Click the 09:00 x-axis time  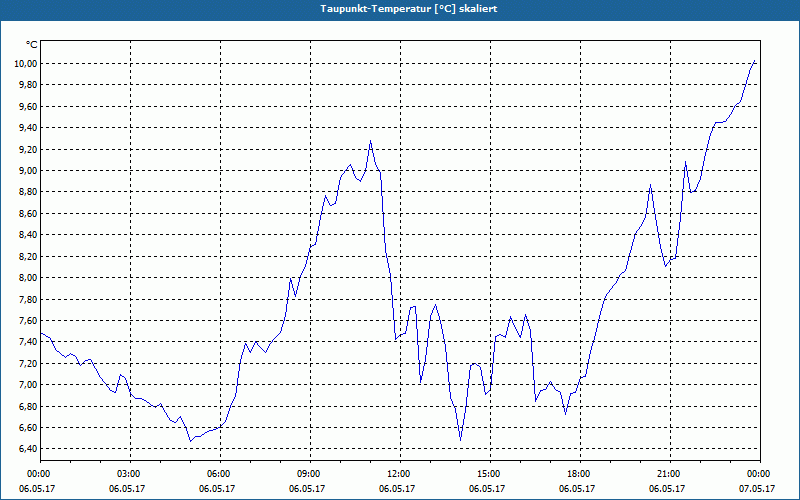pyautogui.click(x=310, y=474)
